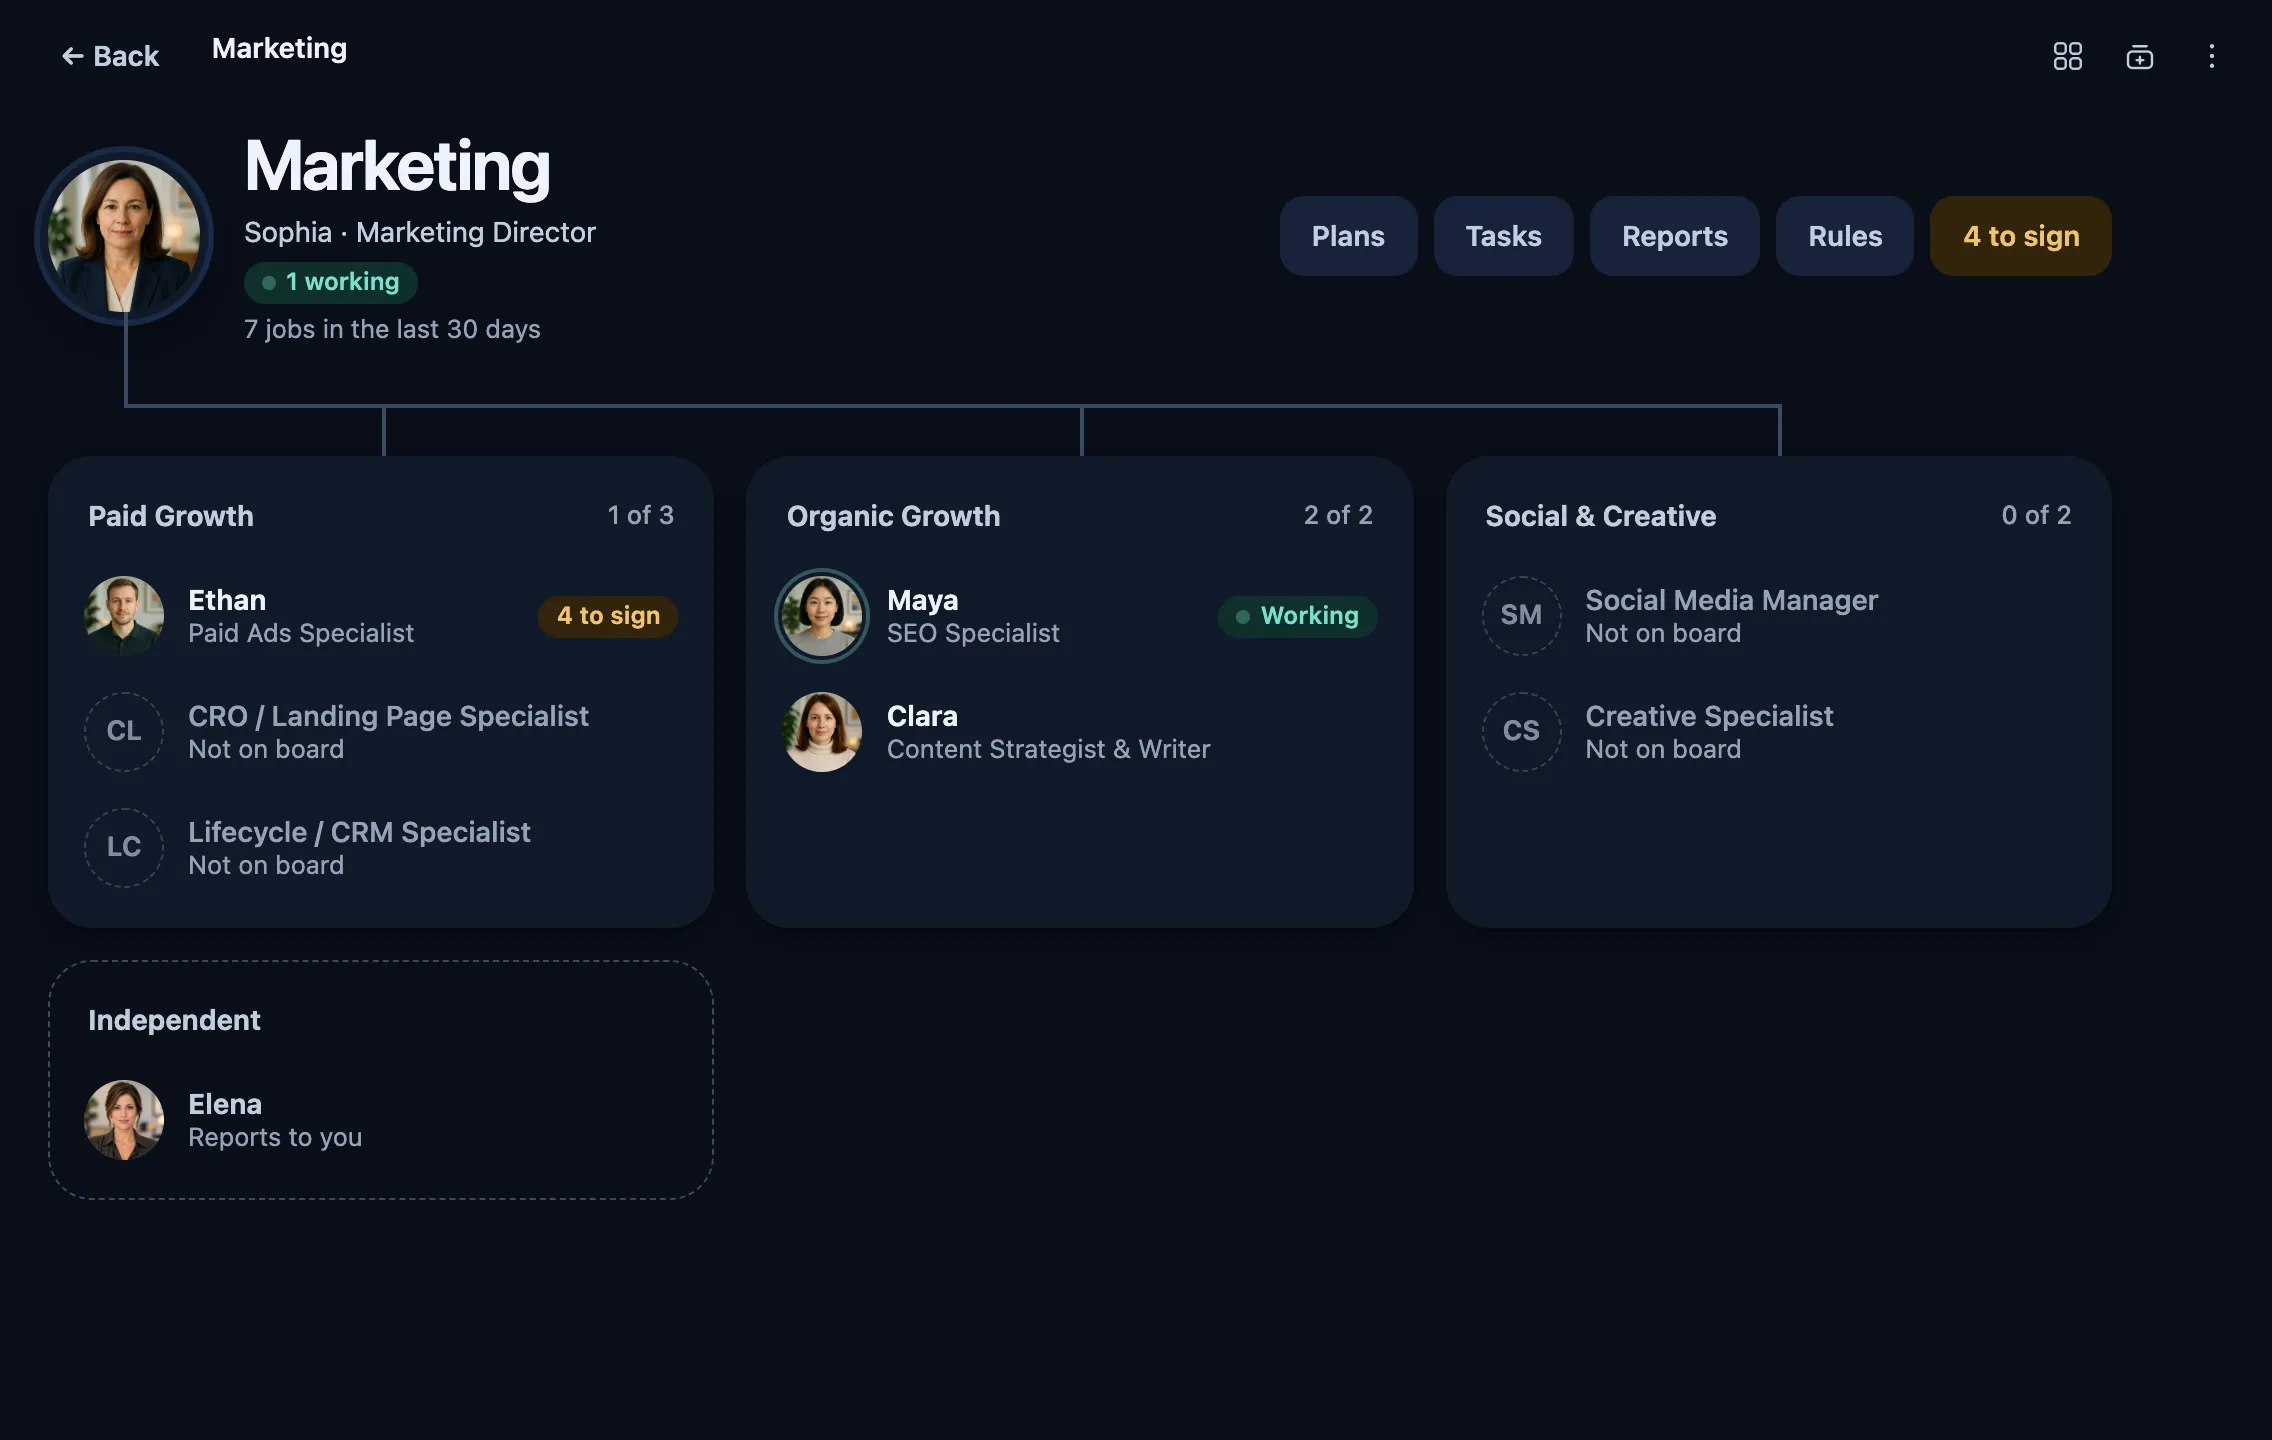Open Social Media Manager role

point(1731,600)
